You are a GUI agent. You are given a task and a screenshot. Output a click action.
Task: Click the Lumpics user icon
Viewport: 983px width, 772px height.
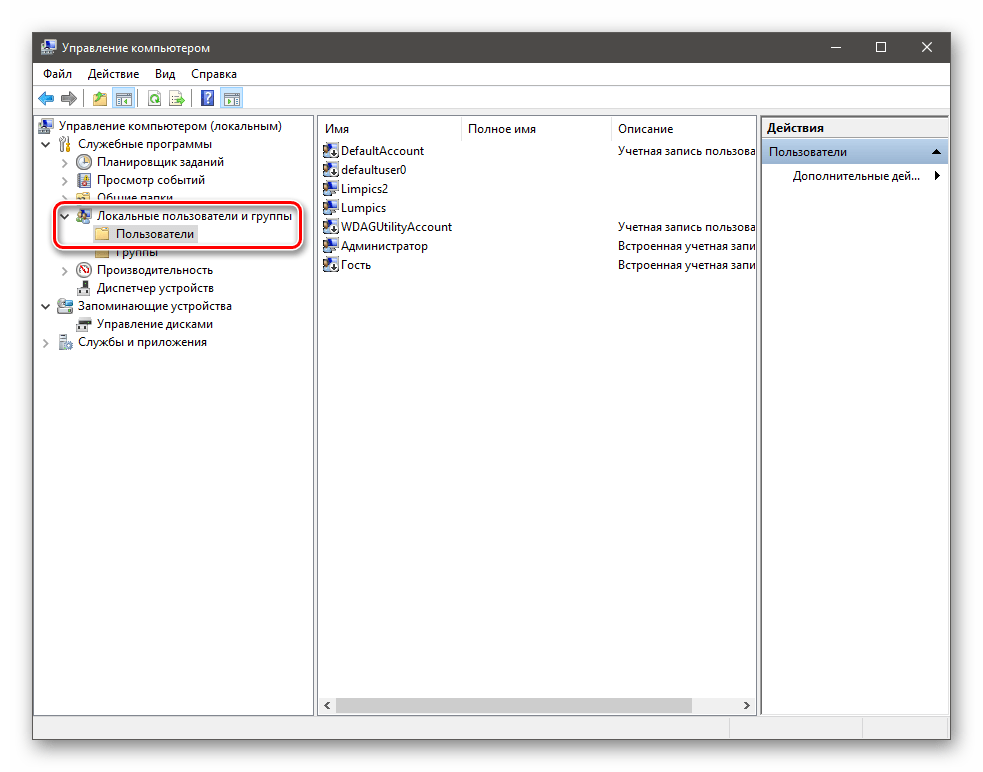pyautogui.click(x=330, y=208)
